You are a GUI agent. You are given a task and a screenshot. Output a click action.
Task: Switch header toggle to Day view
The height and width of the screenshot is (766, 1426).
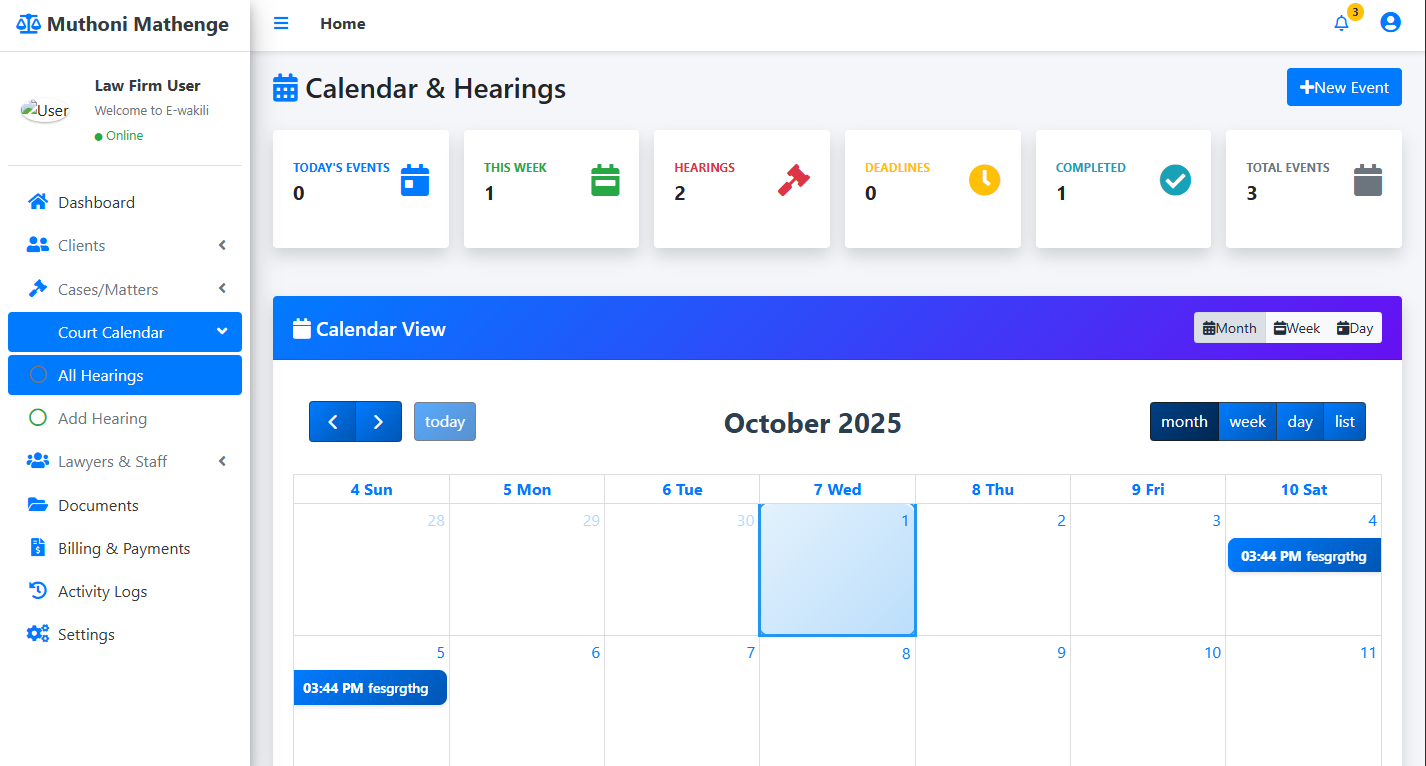(1355, 328)
